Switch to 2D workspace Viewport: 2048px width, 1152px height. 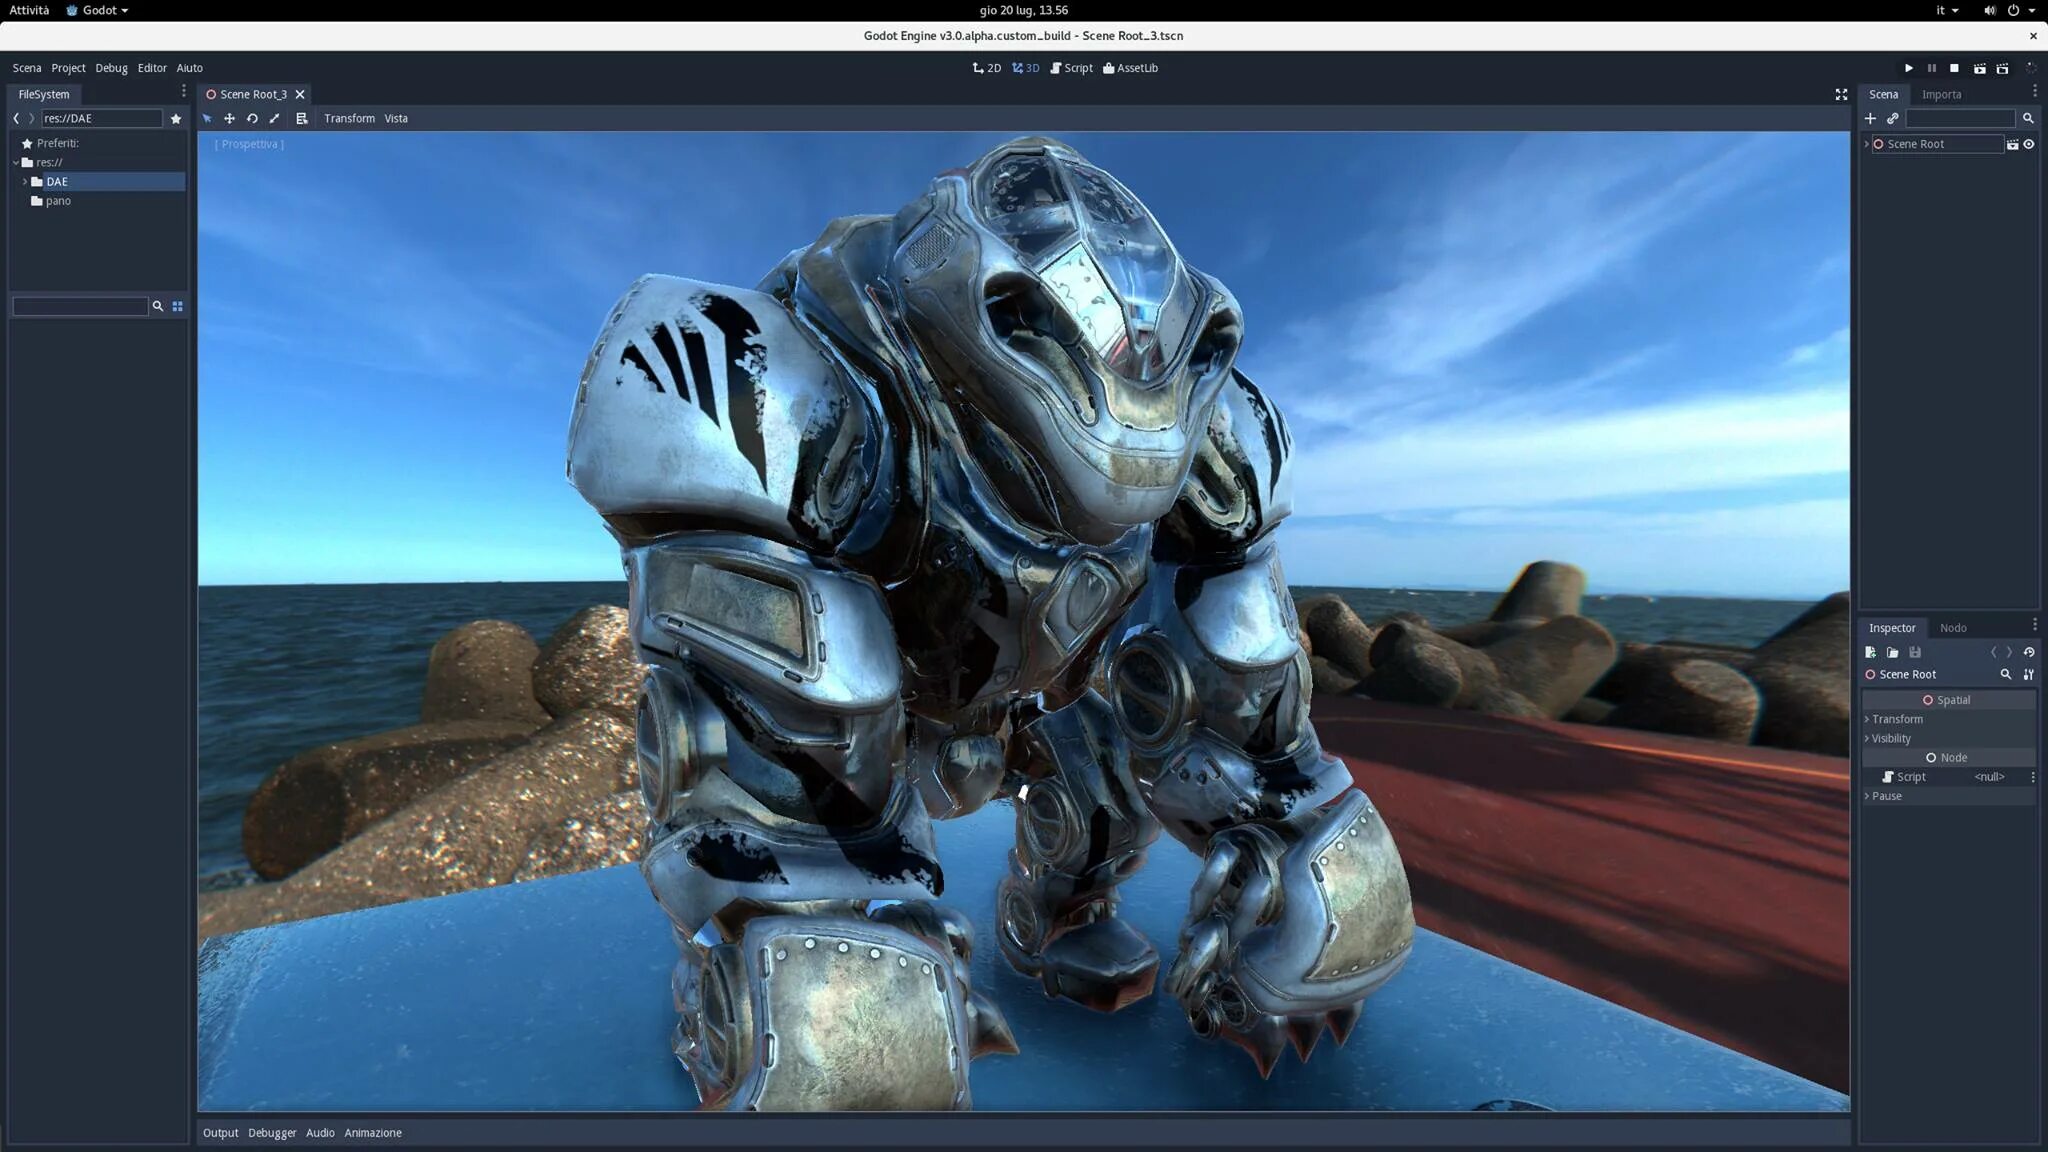tap(987, 68)
